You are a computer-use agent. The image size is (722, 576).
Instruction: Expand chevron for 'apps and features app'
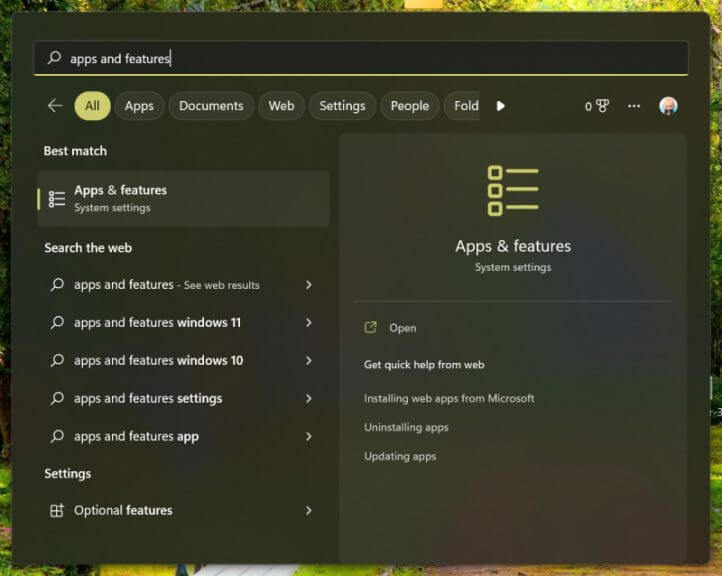pyautogui.click(x=309, y=436)
